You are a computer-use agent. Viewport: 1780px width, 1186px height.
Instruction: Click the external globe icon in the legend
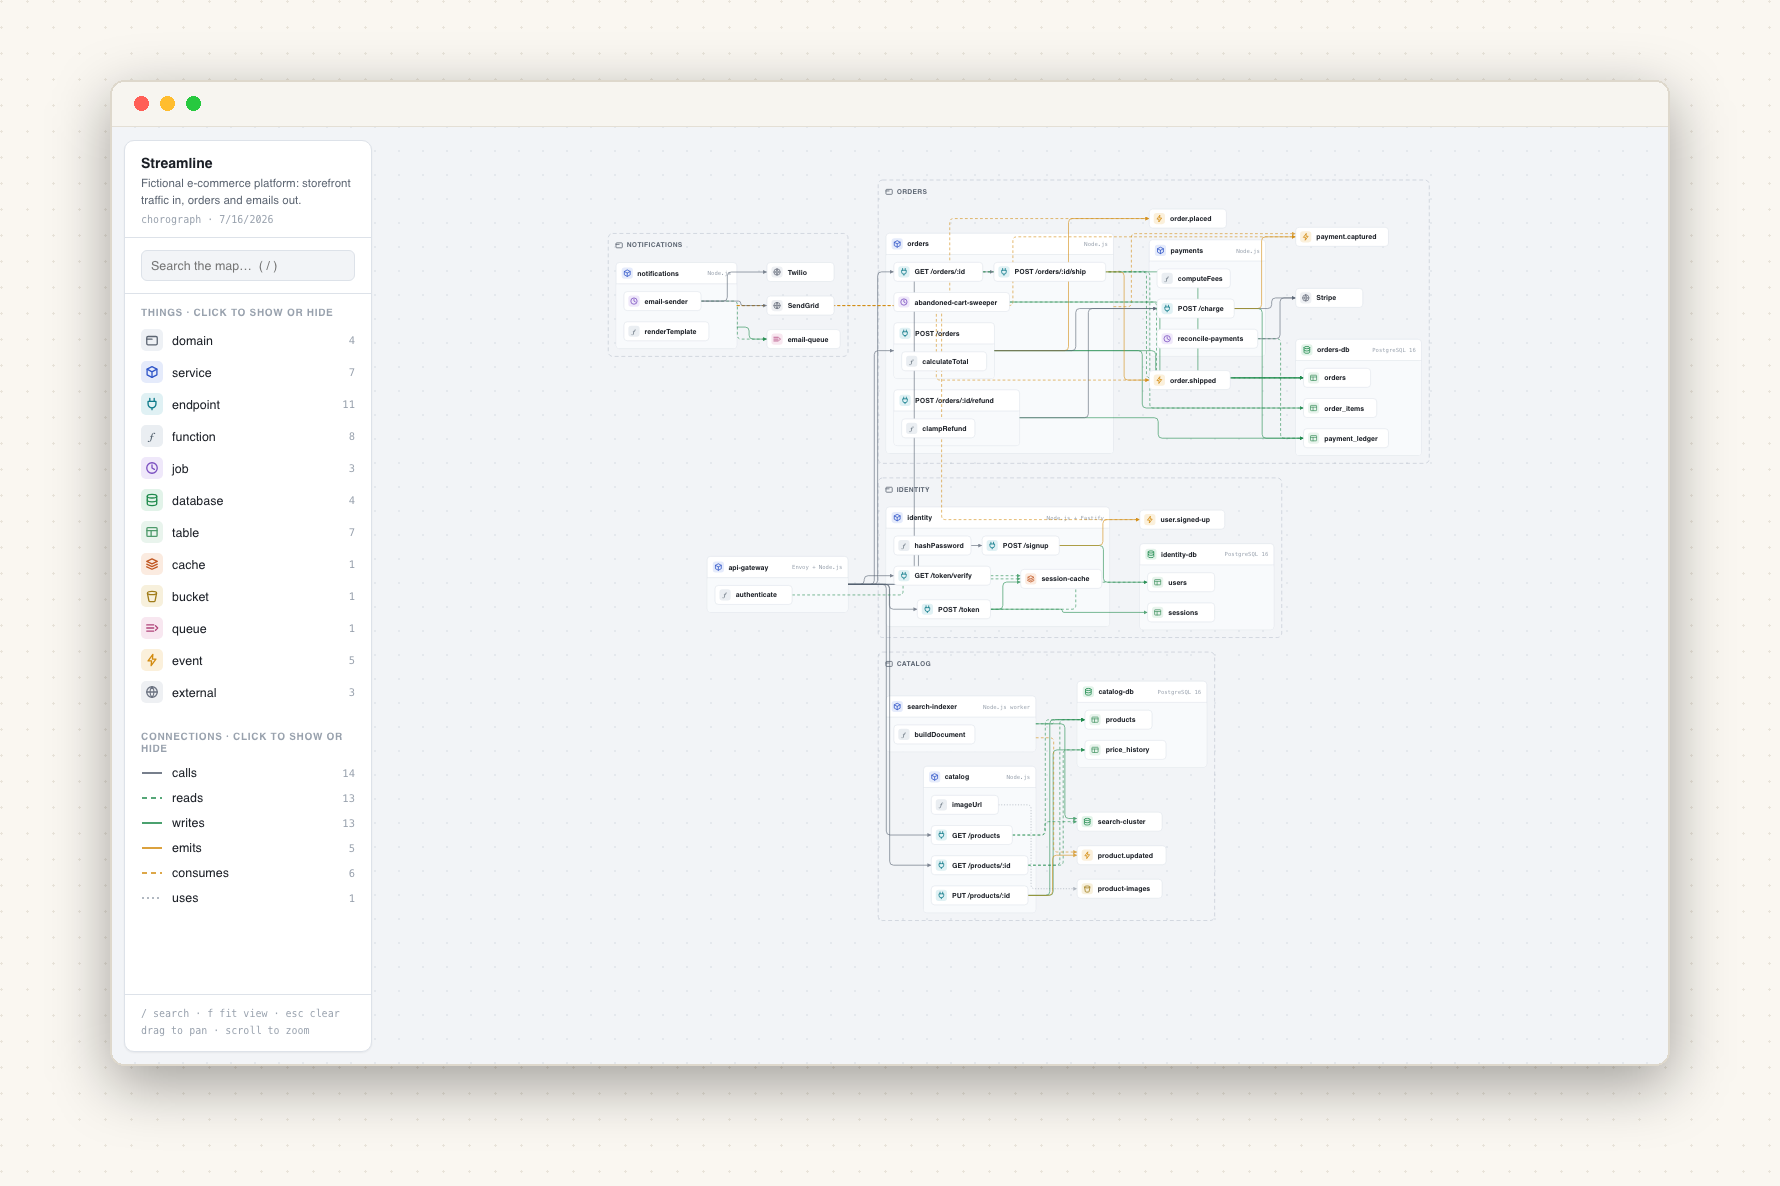(152, 693)
